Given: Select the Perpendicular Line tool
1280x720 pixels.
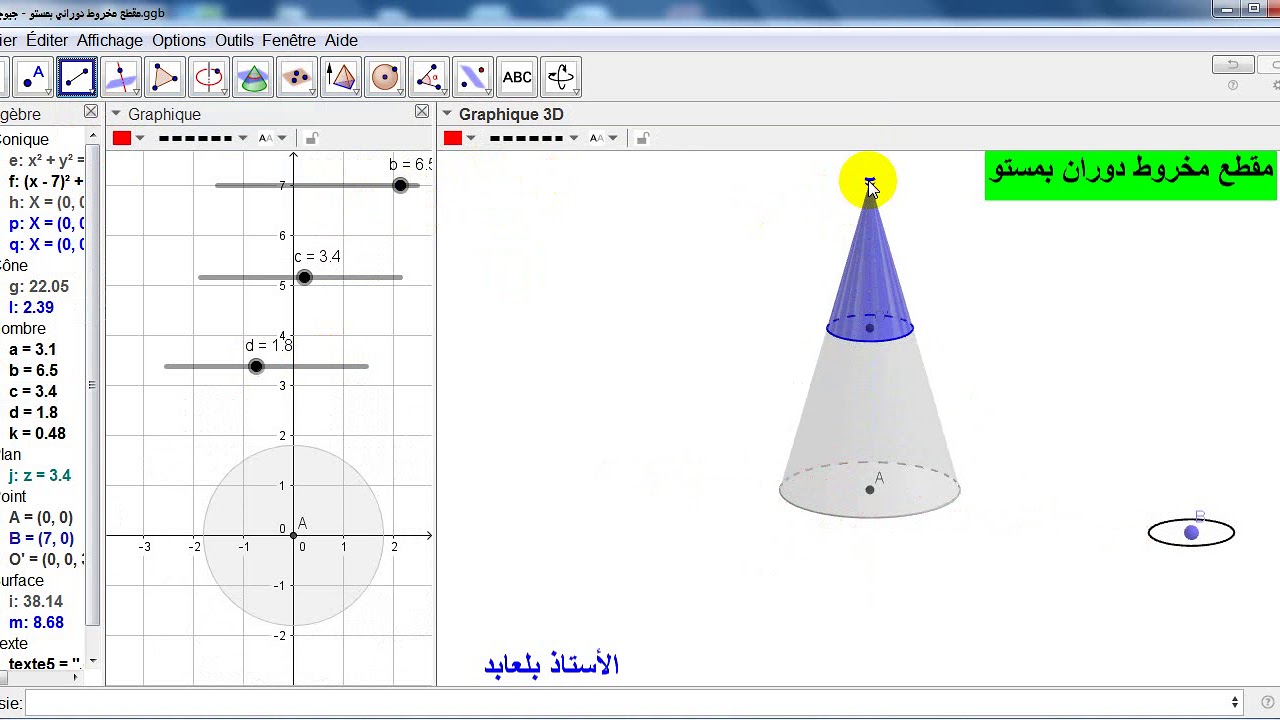Looking at the screenshot, I should coord(121,77).
